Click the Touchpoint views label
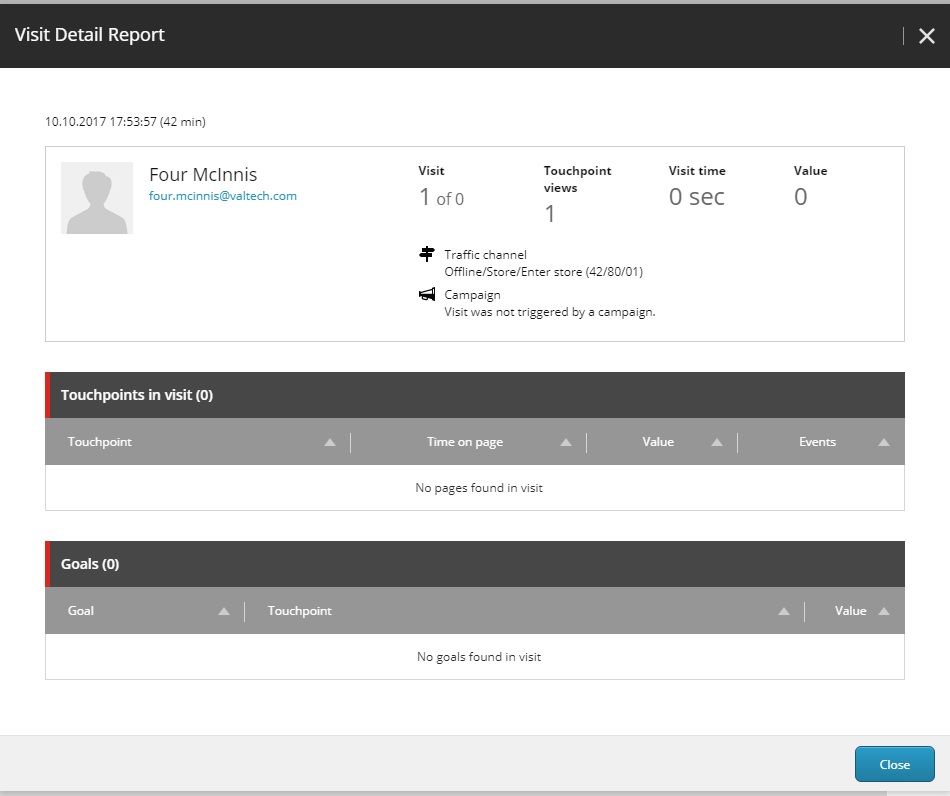Screen dimensions: 950x796 577,179
